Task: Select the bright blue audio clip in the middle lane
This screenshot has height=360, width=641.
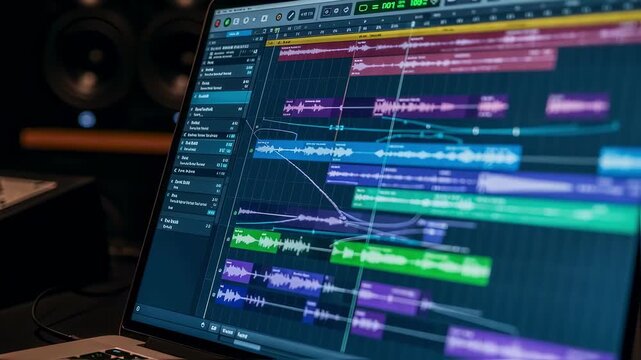Action: click(388, 155)
